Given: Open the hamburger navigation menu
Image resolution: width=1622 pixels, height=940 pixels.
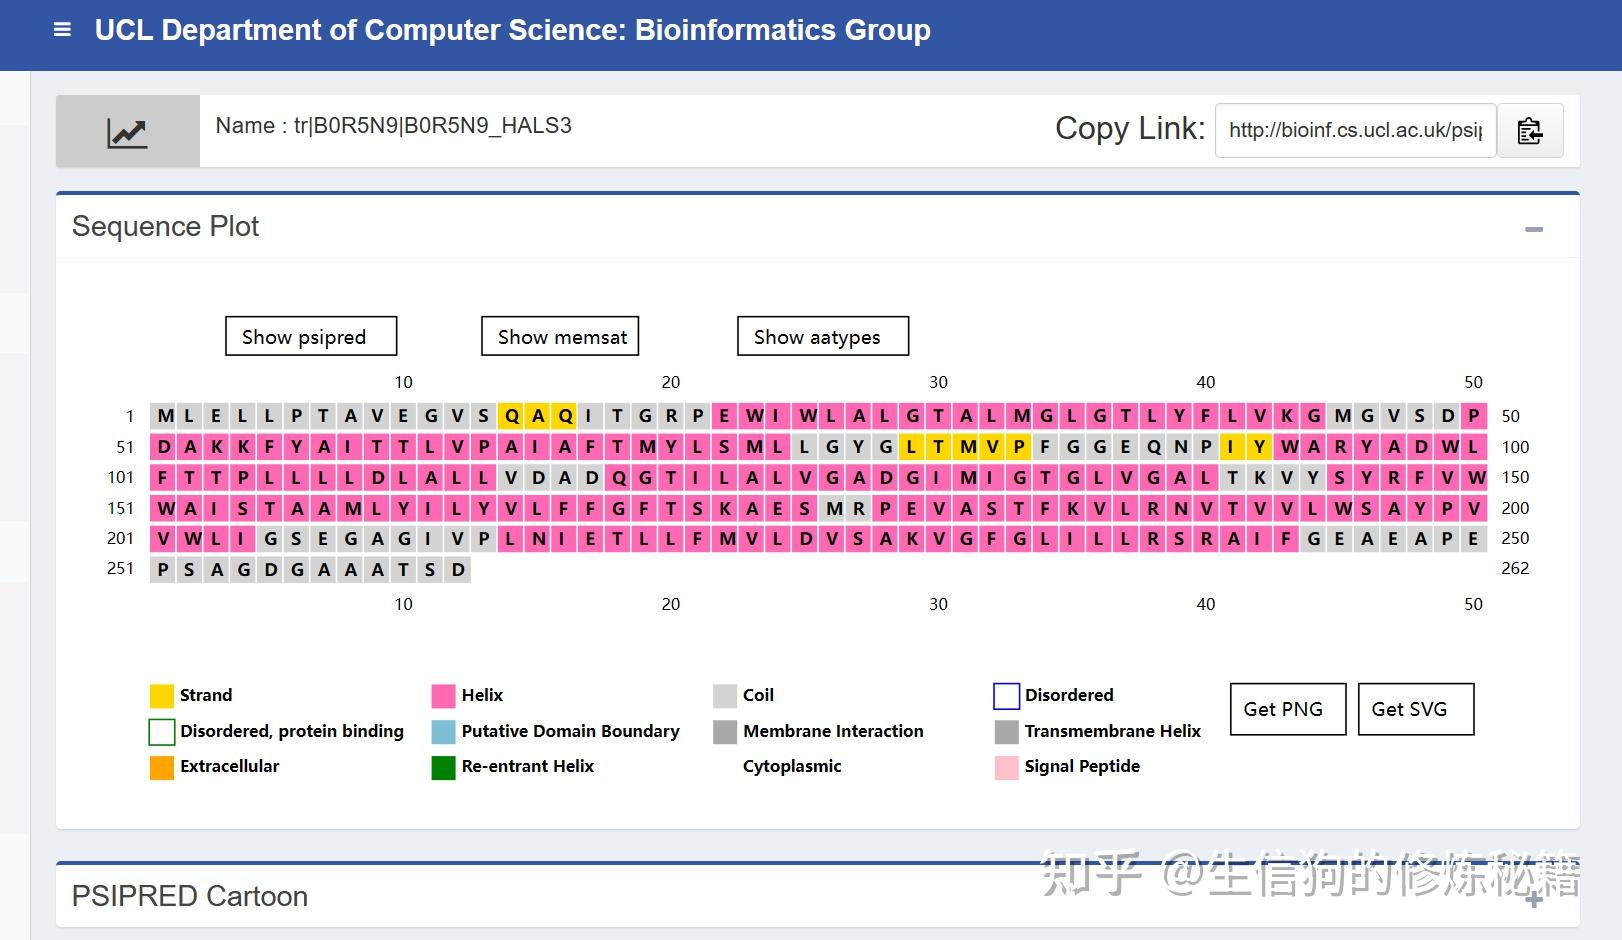Looking at the screenshot, I should 62,30.
